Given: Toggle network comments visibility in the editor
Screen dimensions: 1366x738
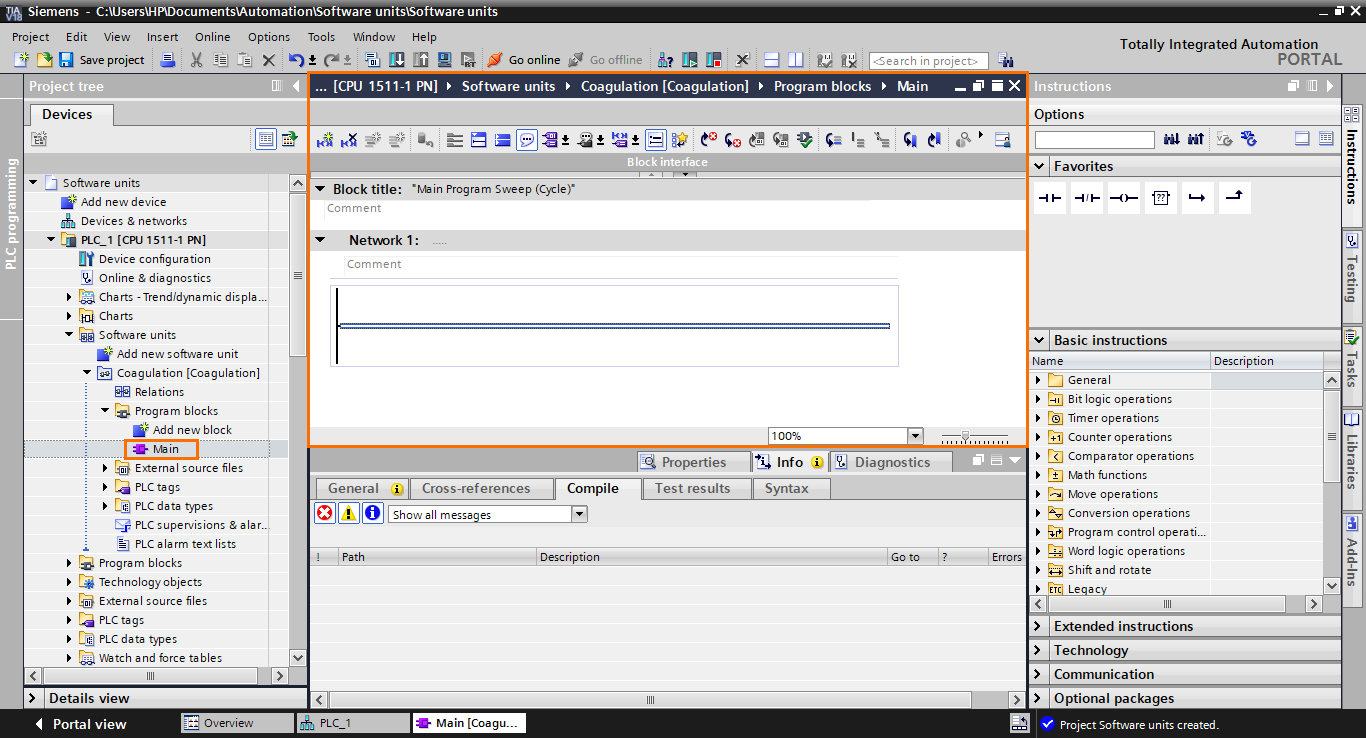Looking at the screenshot, I should click(526, 139).
